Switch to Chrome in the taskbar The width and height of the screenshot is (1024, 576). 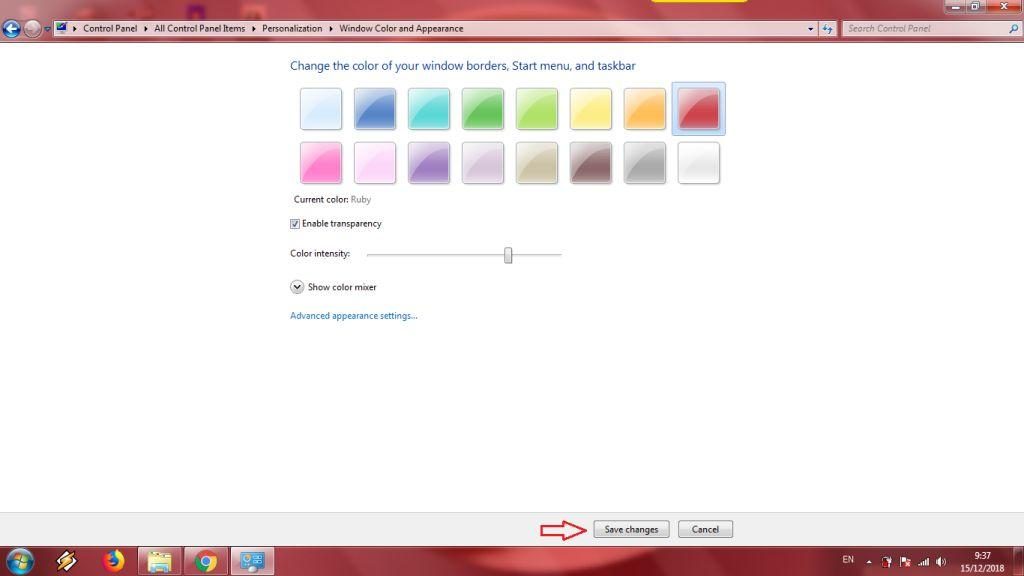click(206, 562)
